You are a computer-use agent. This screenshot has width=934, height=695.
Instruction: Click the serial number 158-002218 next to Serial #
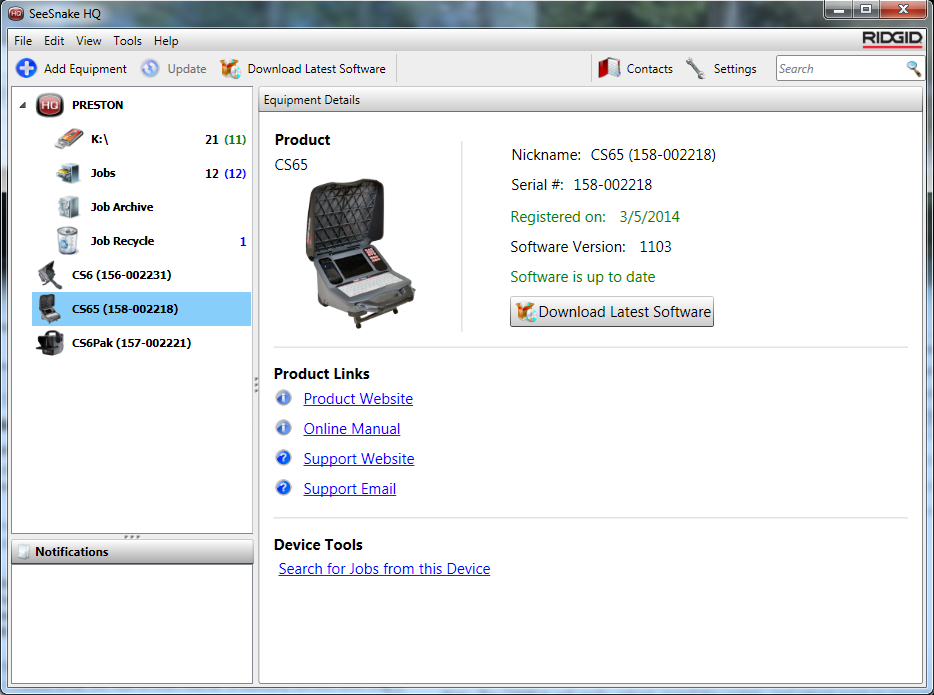click(612, 185)
